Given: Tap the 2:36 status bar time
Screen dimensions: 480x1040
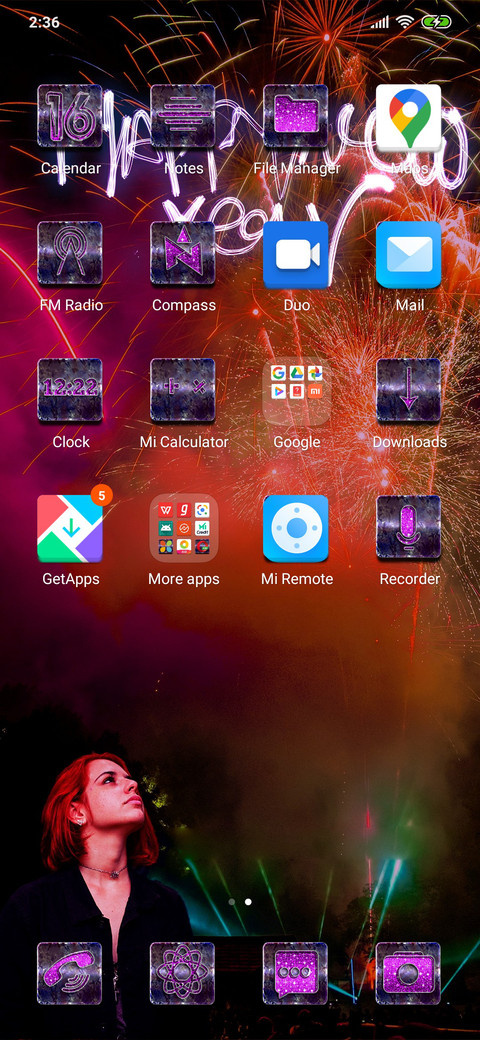Looking at the screenshot, I should (44, 22).
